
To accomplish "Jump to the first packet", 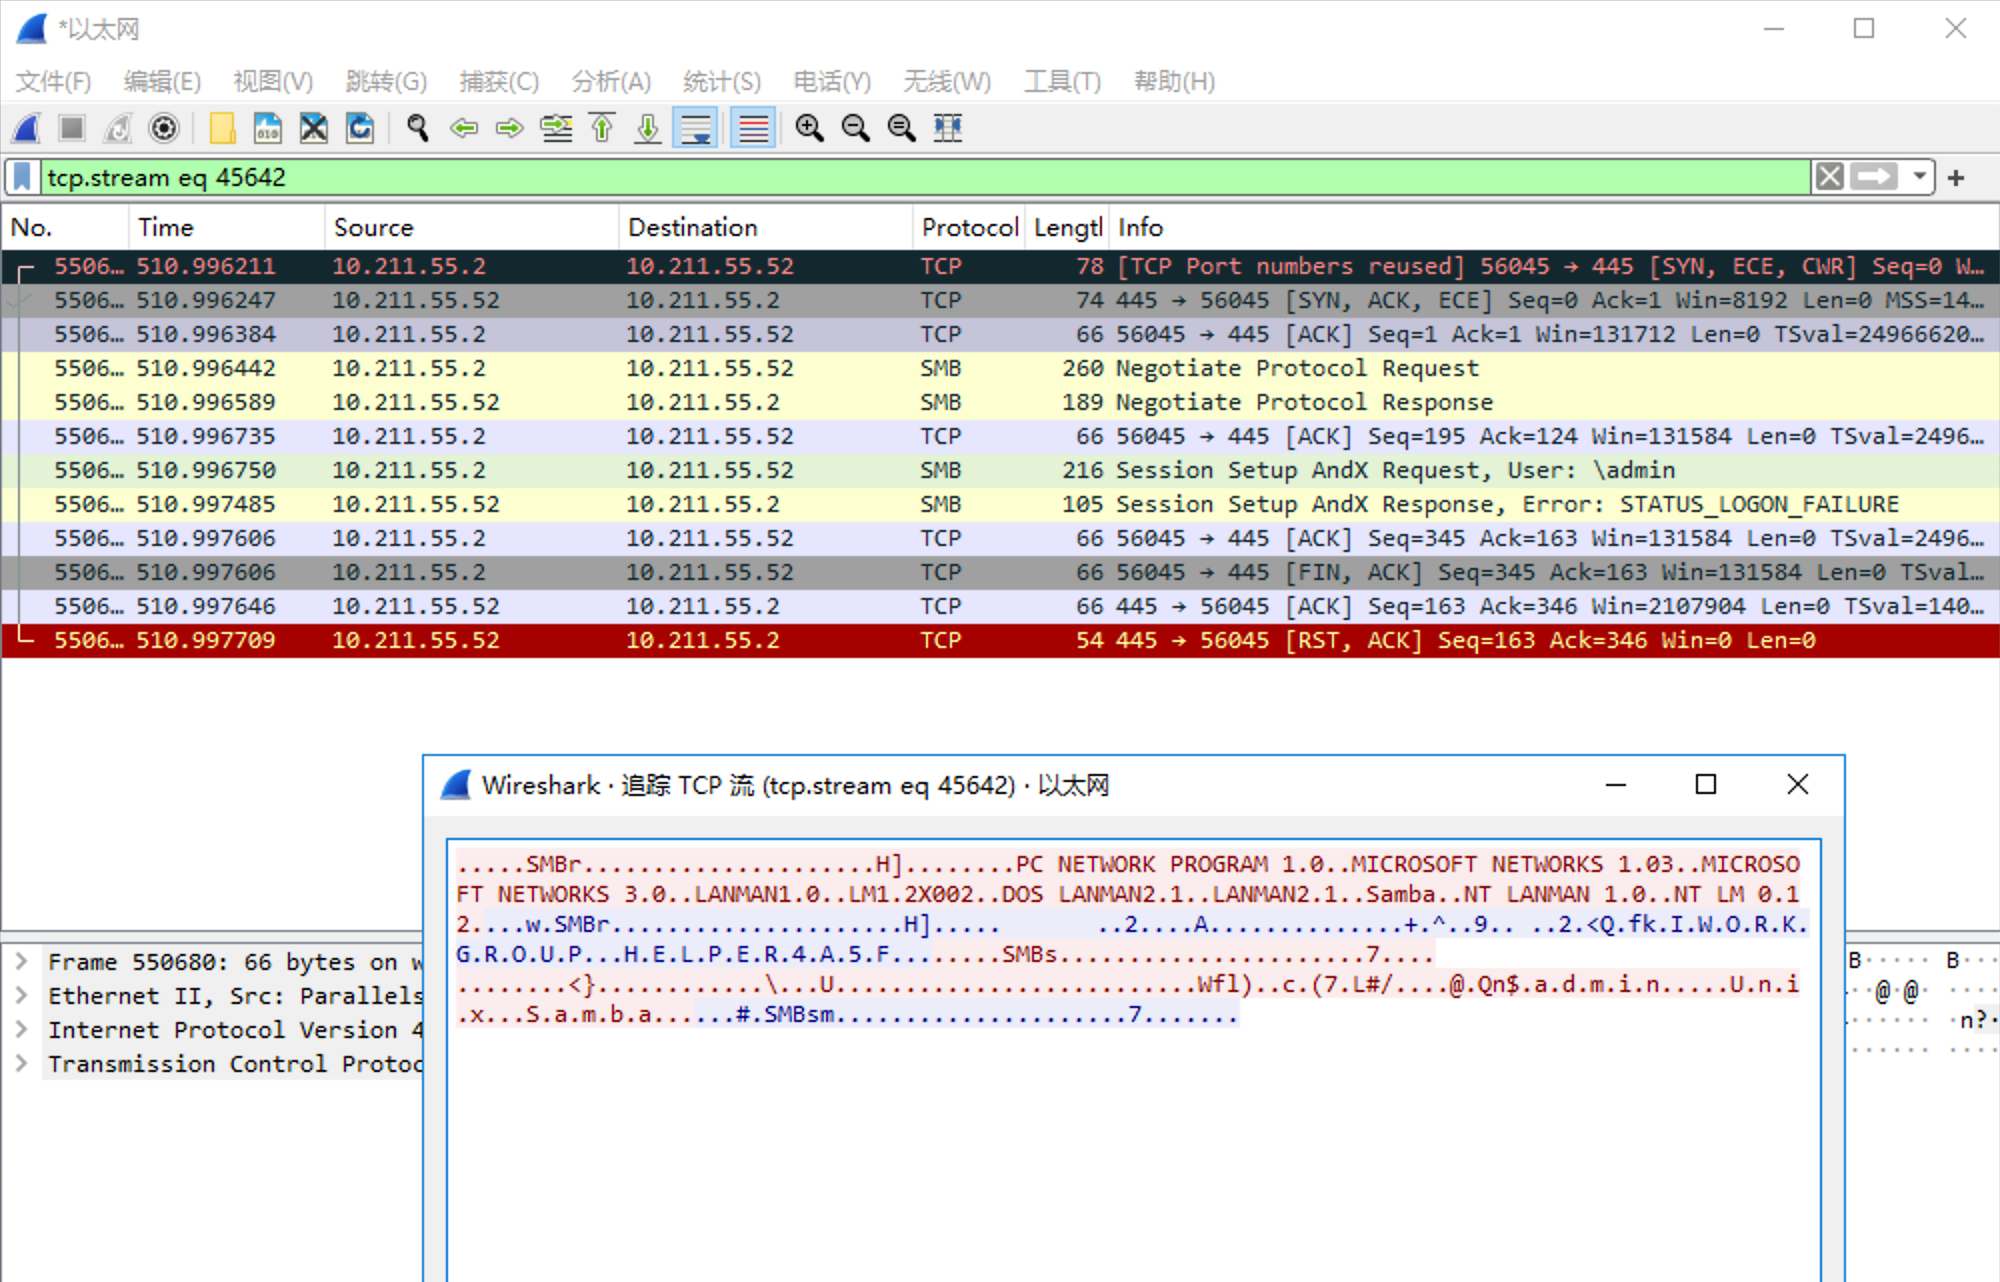I will pyautogui.click(x=602, y=128).
